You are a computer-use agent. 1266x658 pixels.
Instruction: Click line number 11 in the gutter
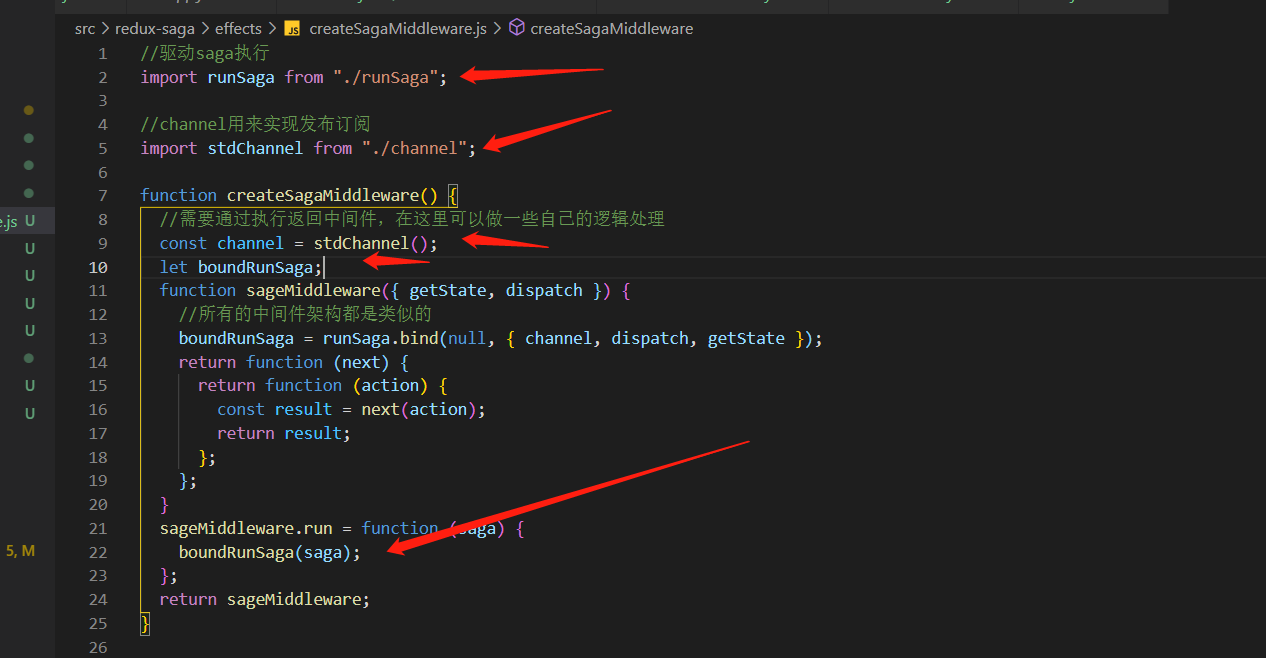coord(98,291)
